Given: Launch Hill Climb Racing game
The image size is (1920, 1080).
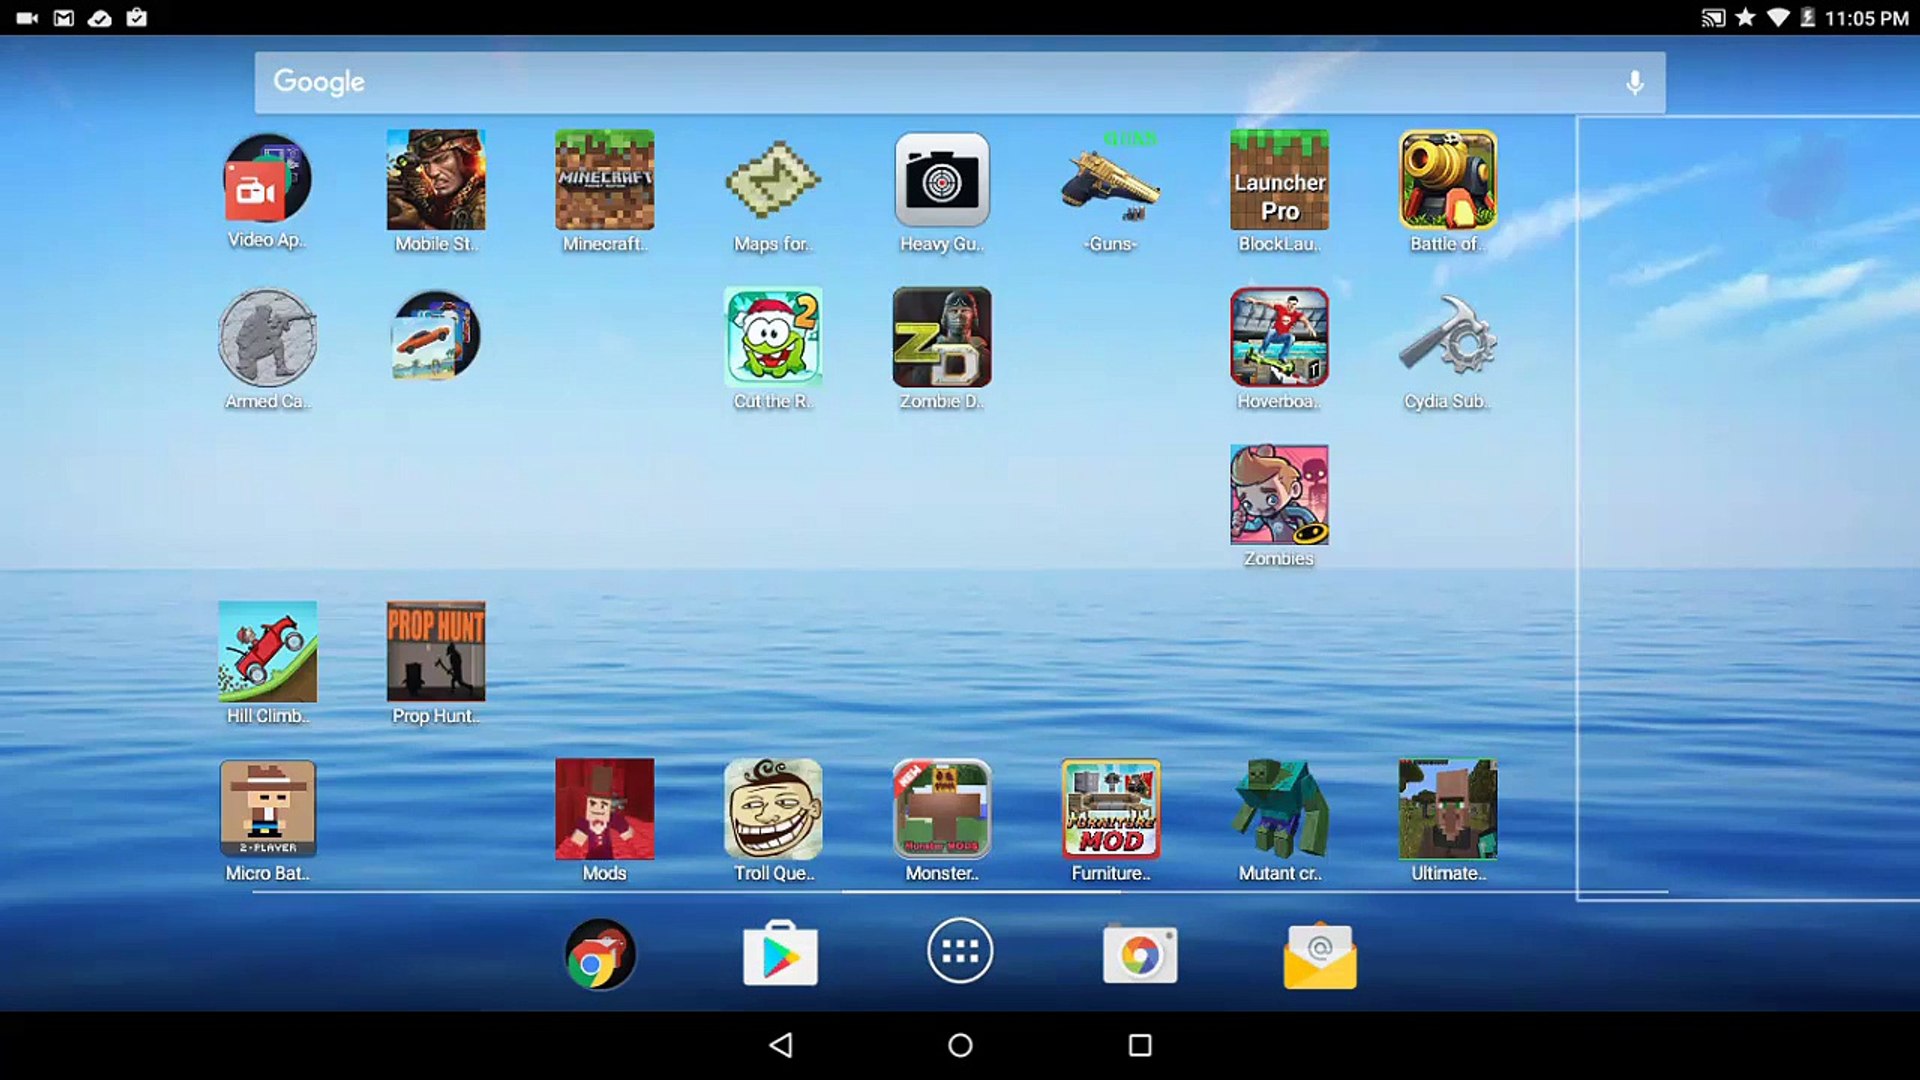Looking at the screenshot, I should pyautogui.click(x=267, y=652).
